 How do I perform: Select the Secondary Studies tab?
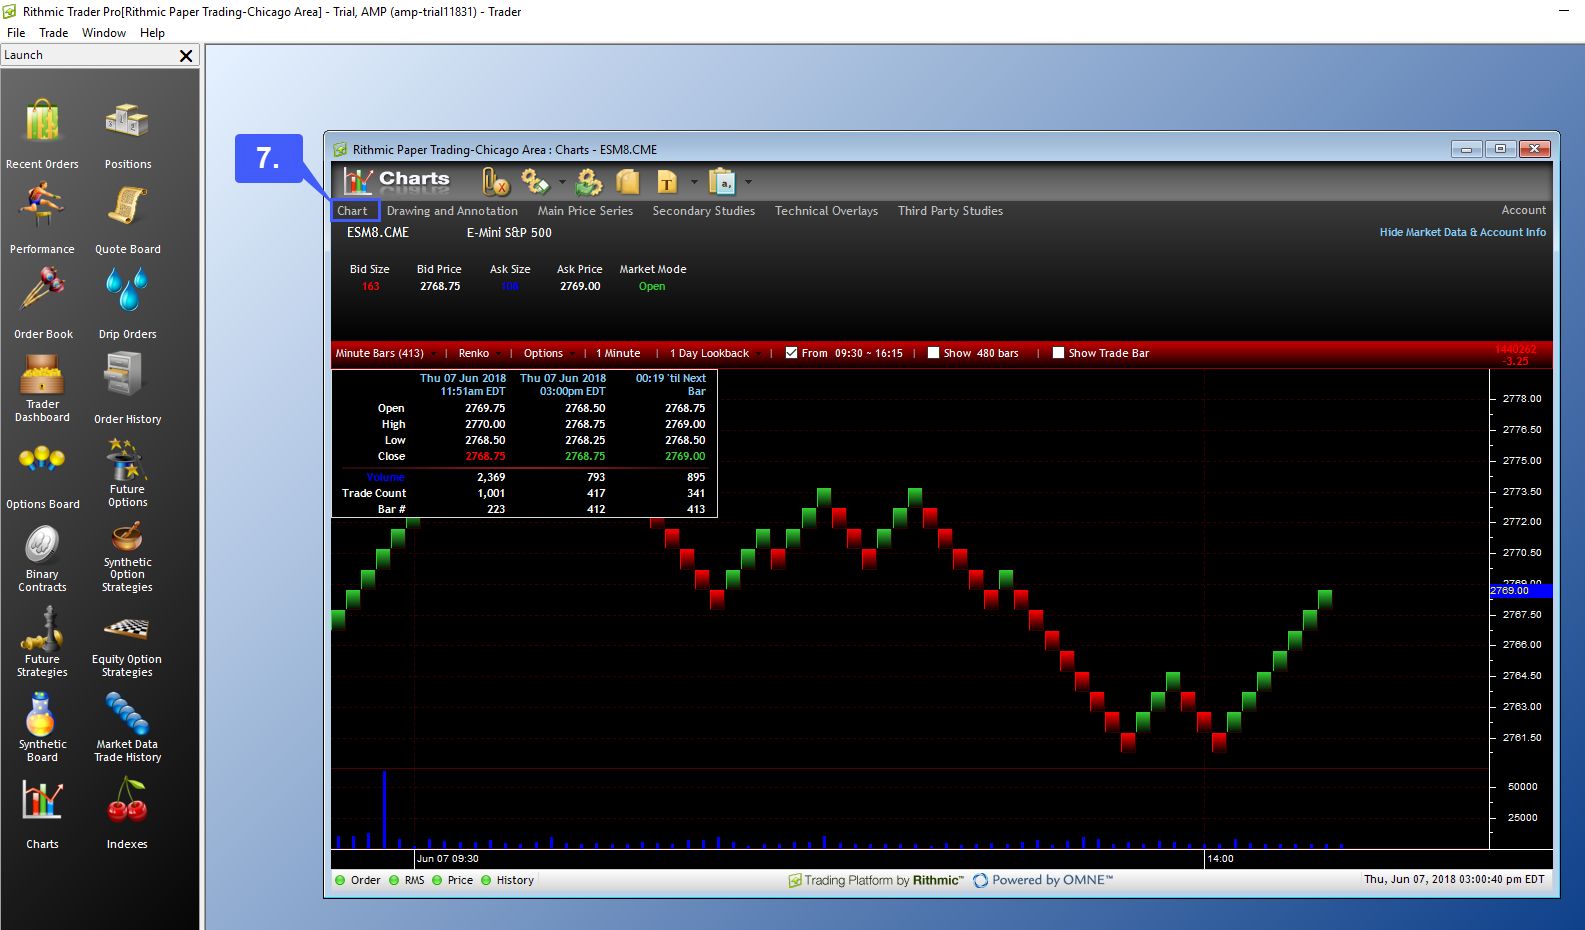coord(704,211)
